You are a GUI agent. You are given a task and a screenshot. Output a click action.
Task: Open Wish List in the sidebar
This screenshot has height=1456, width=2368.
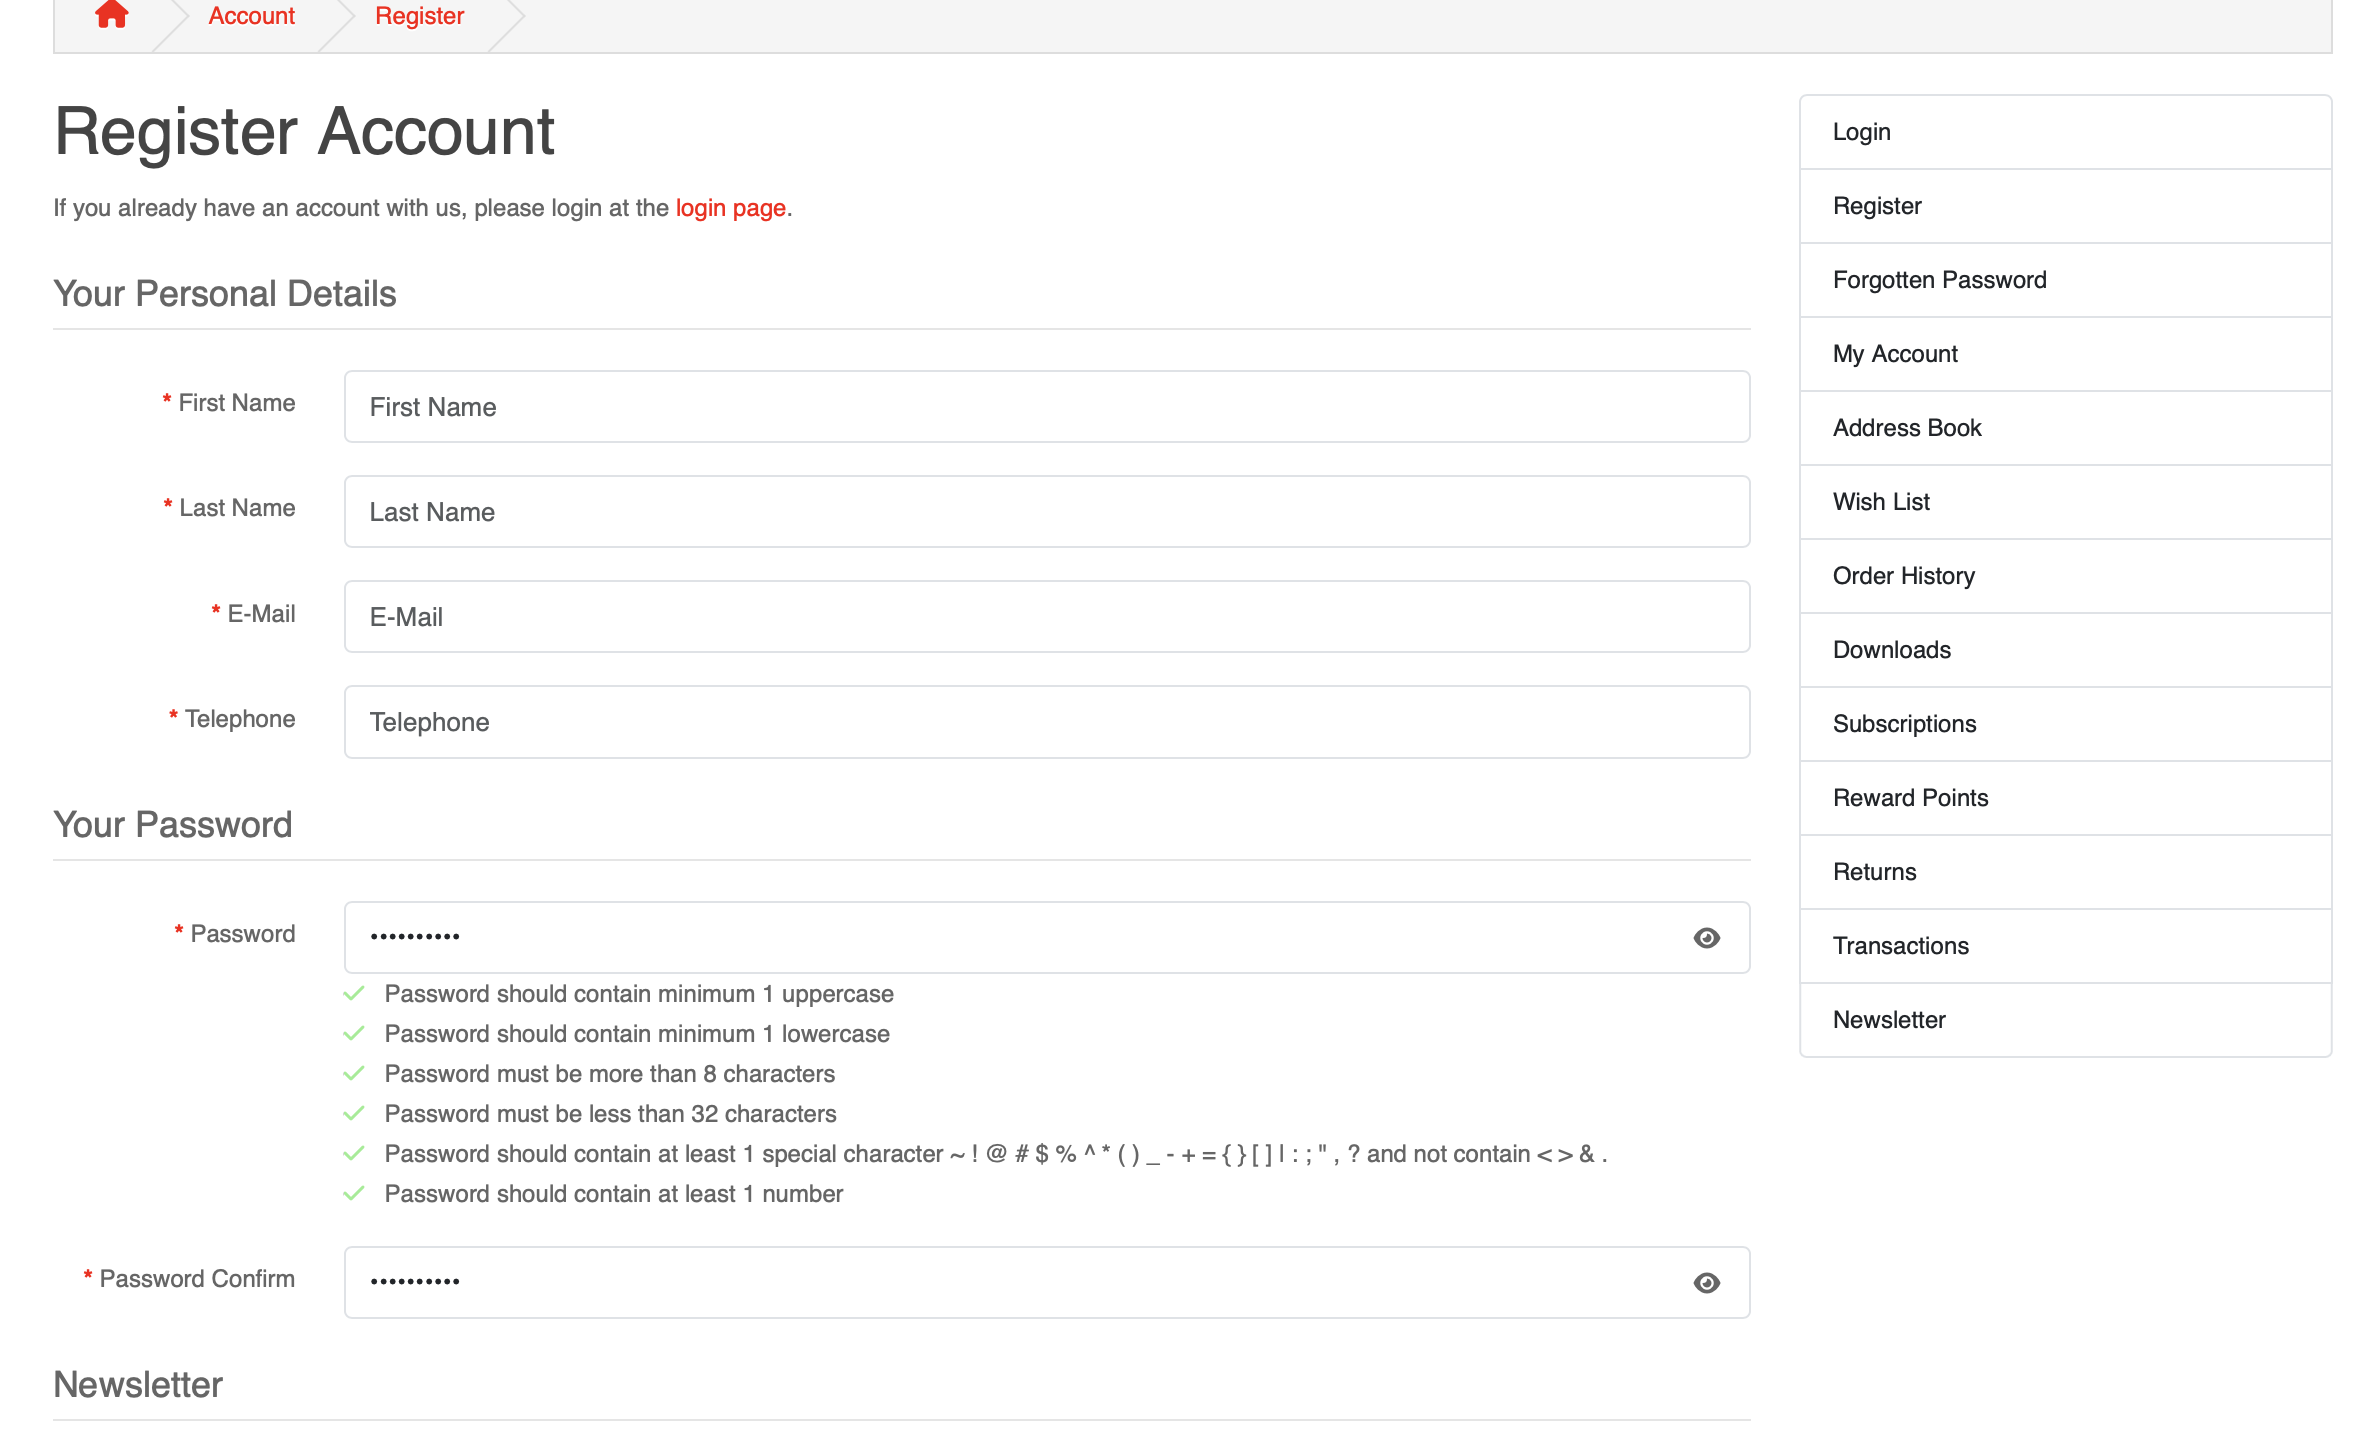pos(2065,502)
